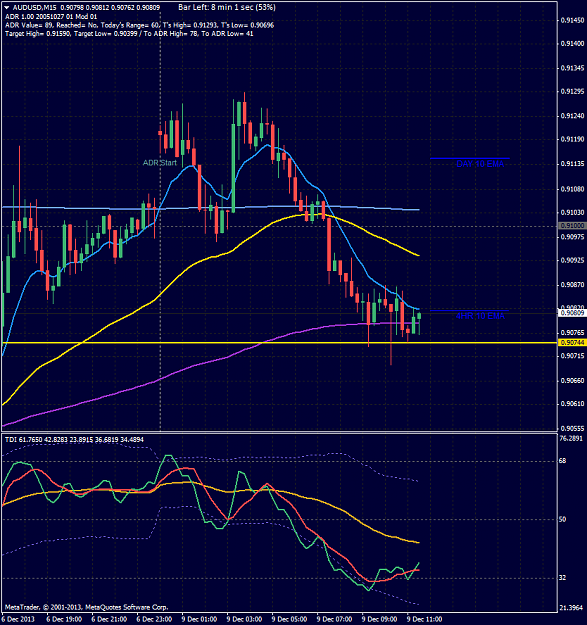Image resolution: width=587 pixels, height=625 pixels.
Task: Select the blue line above 'DAY 10 EMA'
Action: [469, 158]
